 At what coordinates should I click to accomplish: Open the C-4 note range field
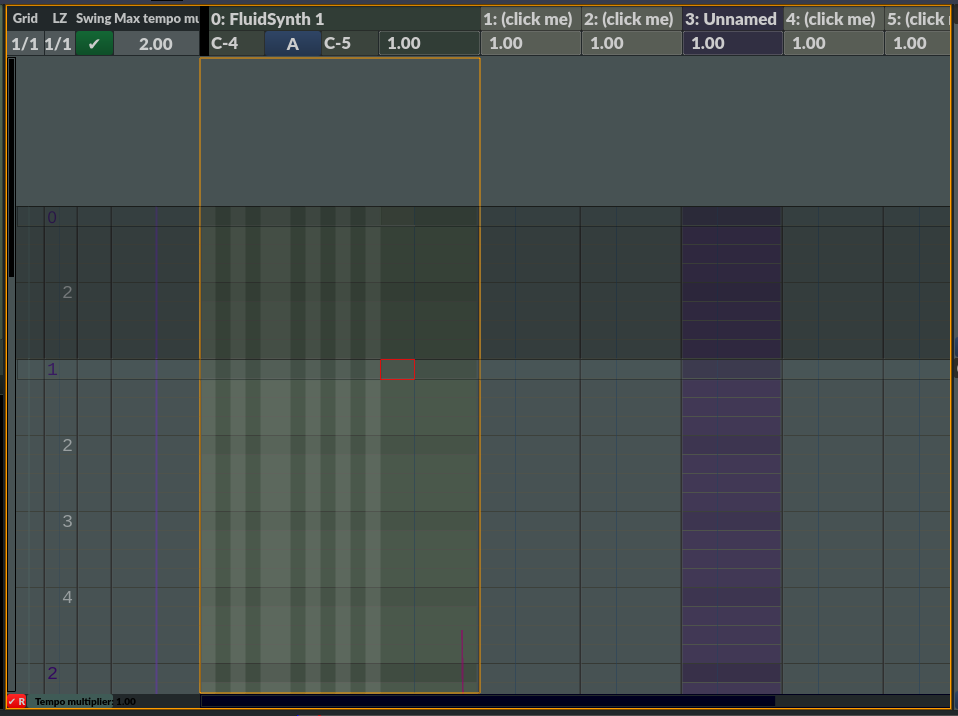(x=236, y=44)
